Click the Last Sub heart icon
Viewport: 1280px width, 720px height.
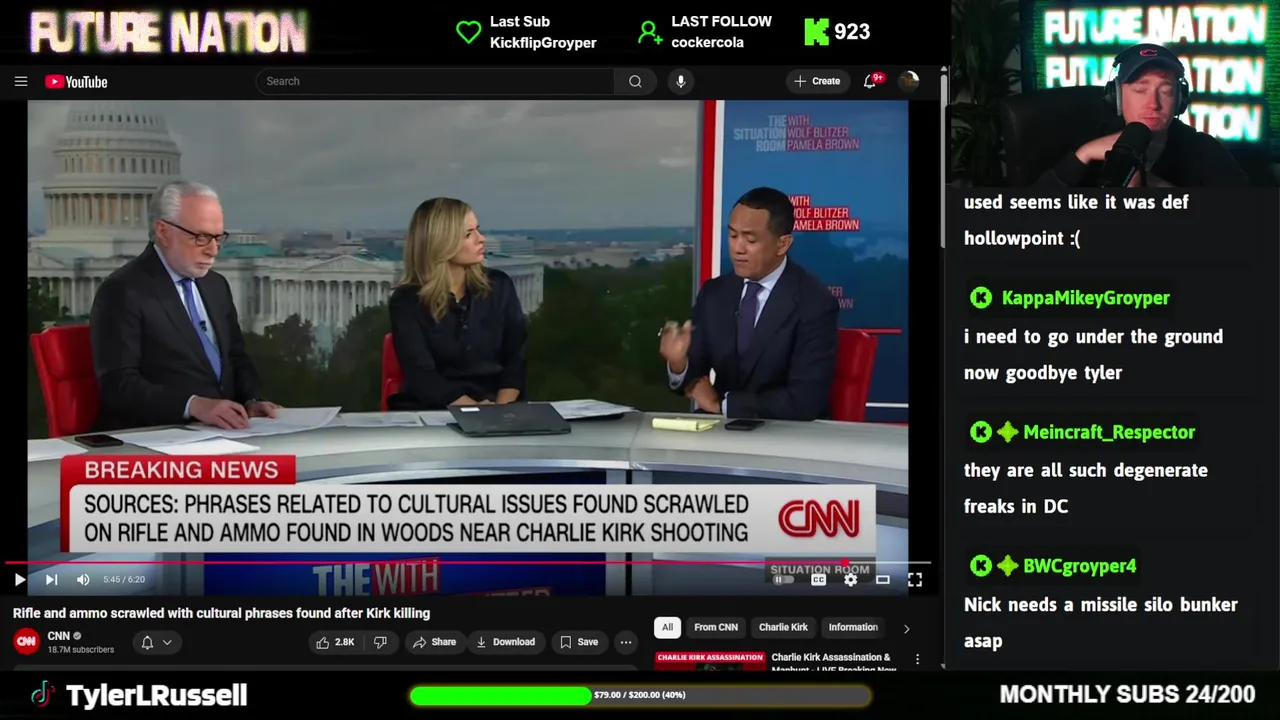(x=468, y=32)
